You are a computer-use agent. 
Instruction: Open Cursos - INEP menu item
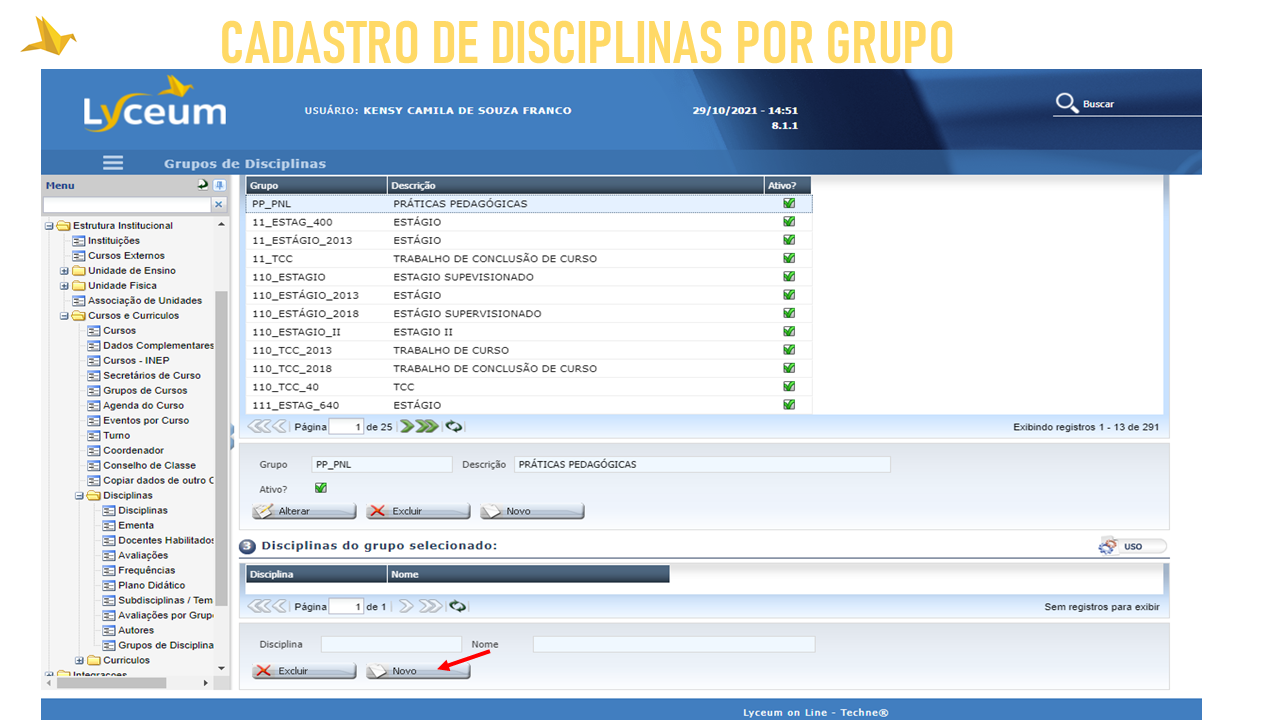135,360
